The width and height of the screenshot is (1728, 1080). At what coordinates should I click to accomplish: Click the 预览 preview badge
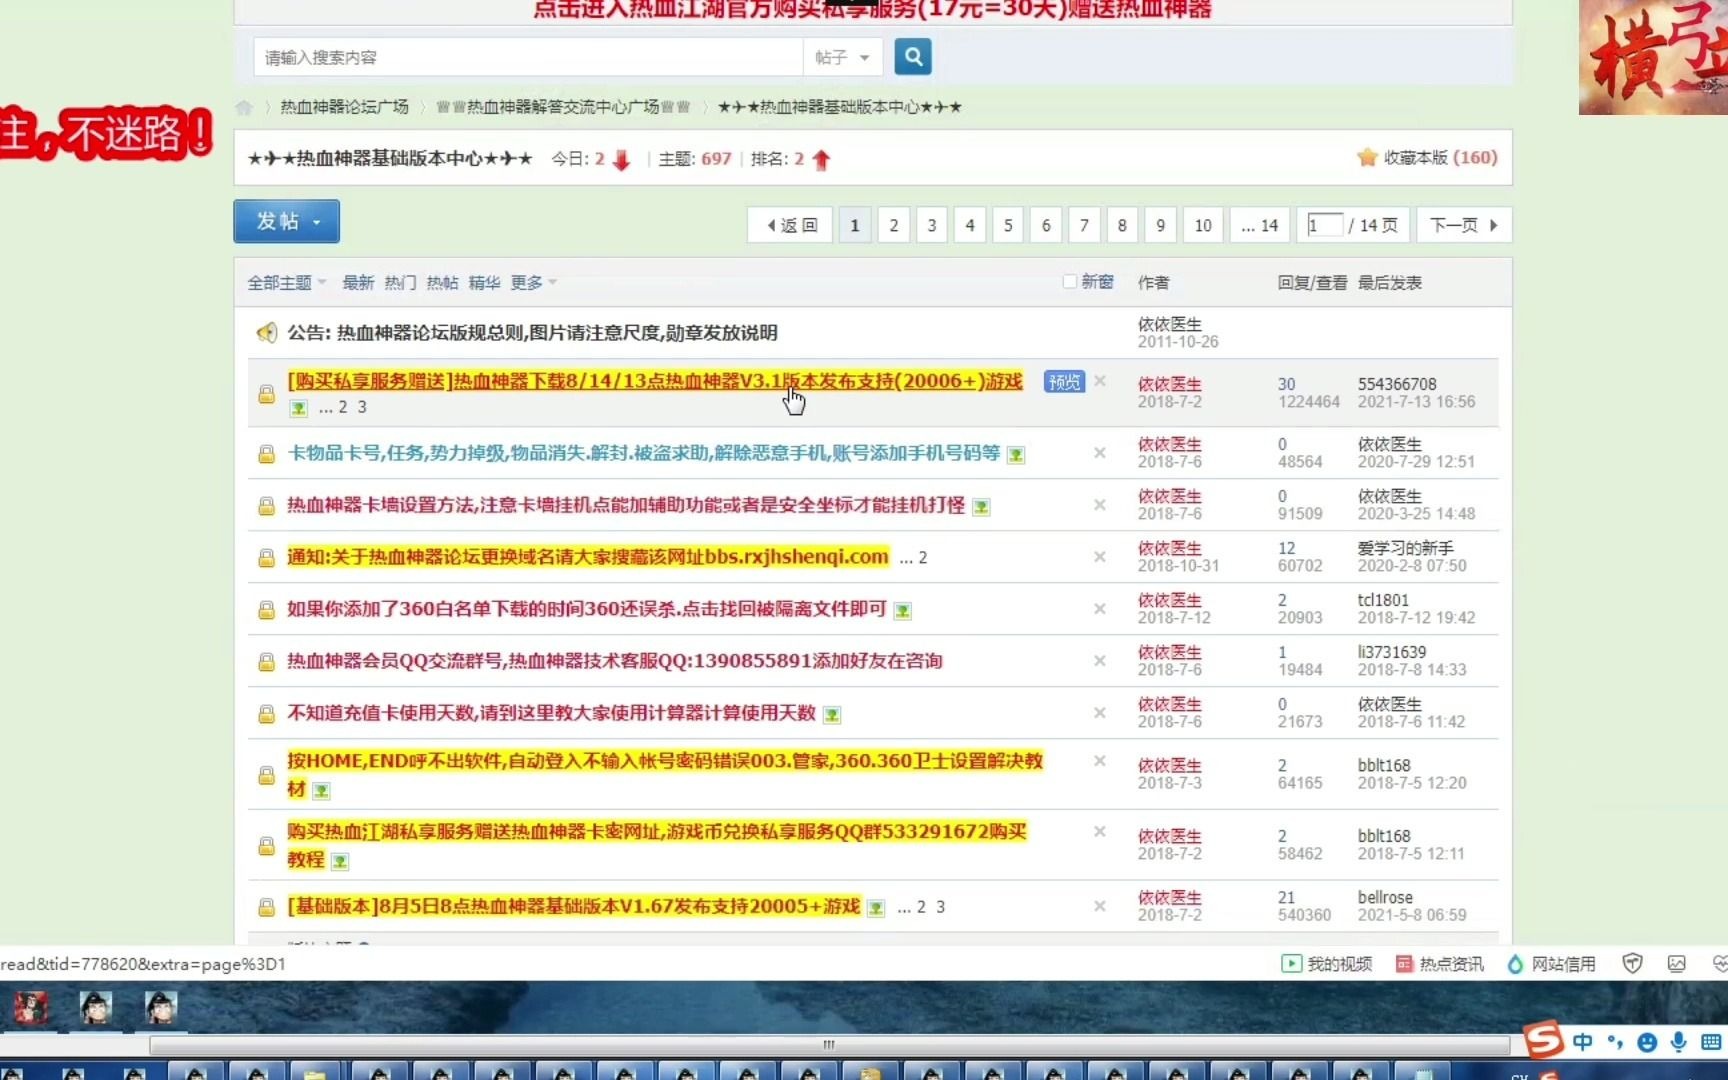[1064, 382]
